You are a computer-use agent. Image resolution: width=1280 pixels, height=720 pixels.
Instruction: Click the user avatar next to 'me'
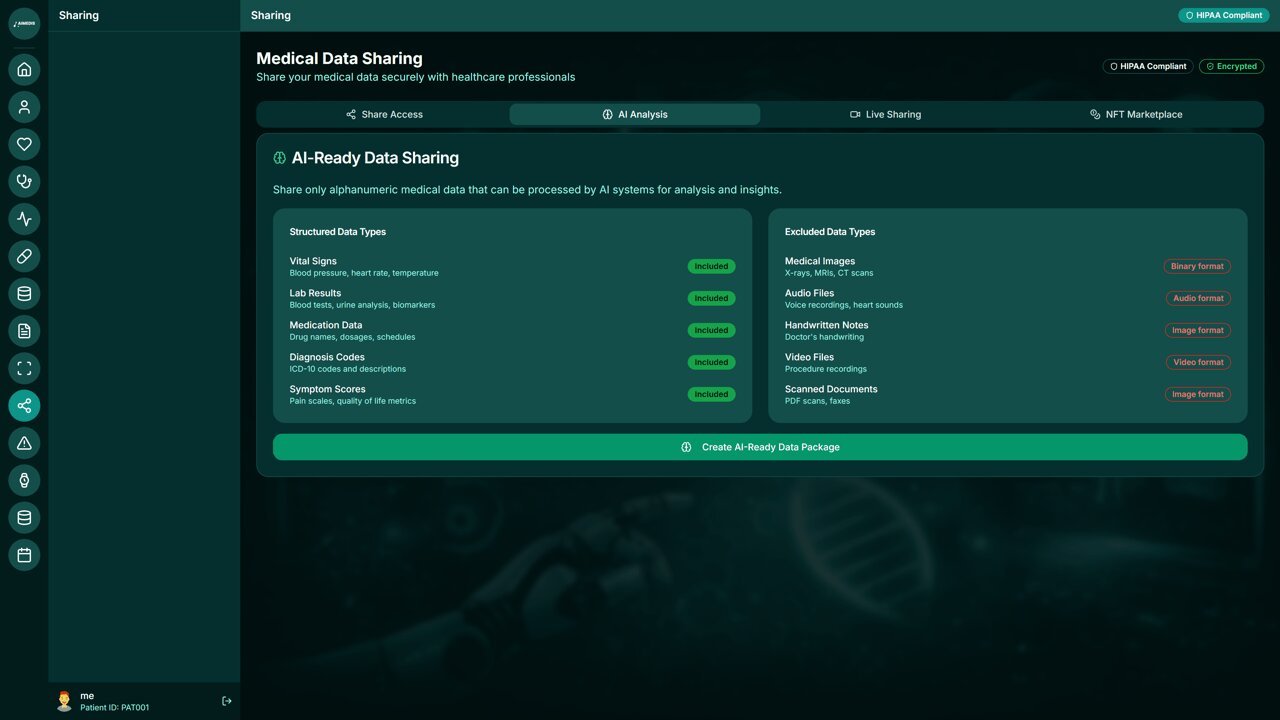pos(64,701)
